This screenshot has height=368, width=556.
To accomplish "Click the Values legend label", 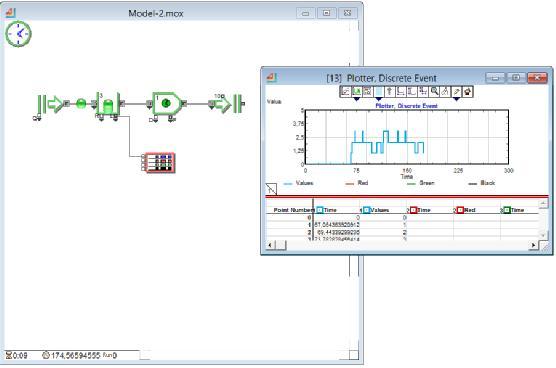I will coord(304,183).
